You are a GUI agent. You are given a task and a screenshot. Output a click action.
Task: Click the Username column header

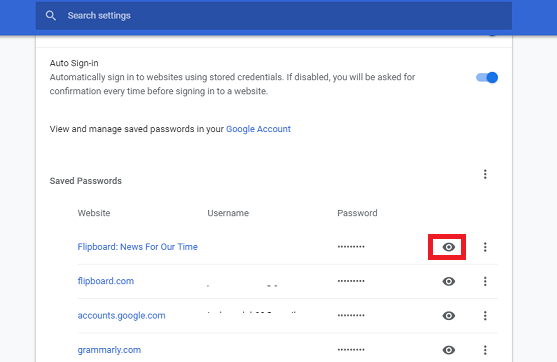point(228,213)
